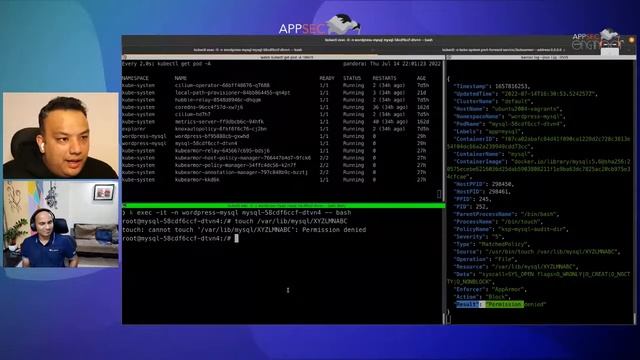Image resolution: width=640 pixels, height=360 pixels.
Task: Click the "Timestamp" JSON line
Action: 492,87
